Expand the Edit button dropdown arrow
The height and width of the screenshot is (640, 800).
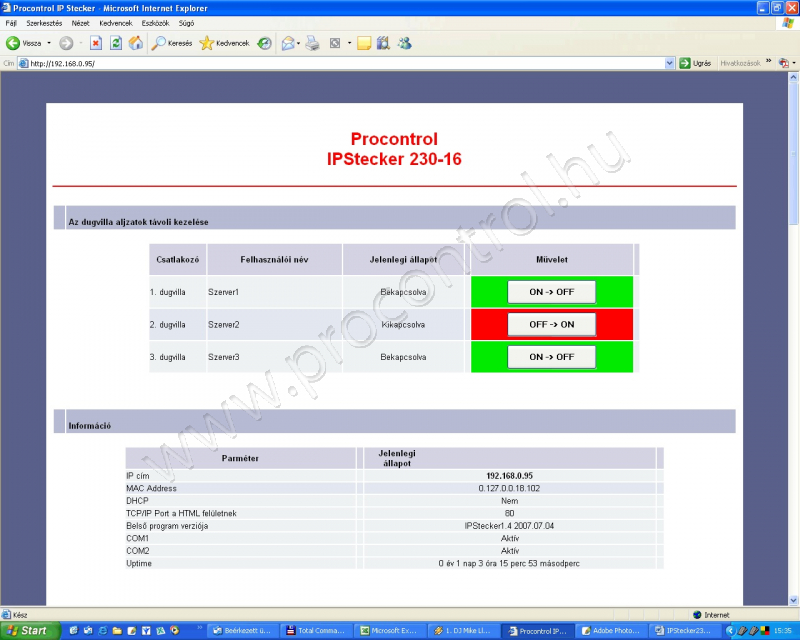pos(349,43)
